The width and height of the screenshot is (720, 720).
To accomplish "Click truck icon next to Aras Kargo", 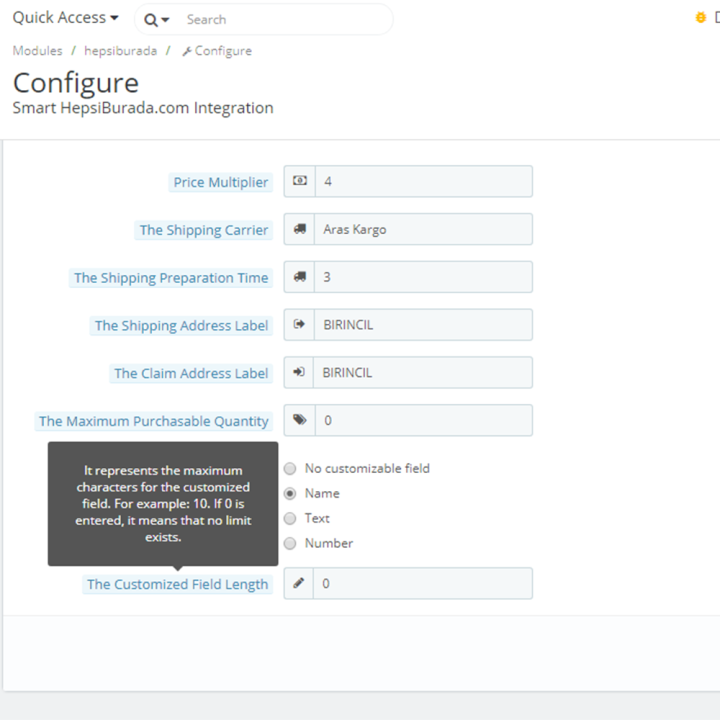I will click(x=299, y=229).
